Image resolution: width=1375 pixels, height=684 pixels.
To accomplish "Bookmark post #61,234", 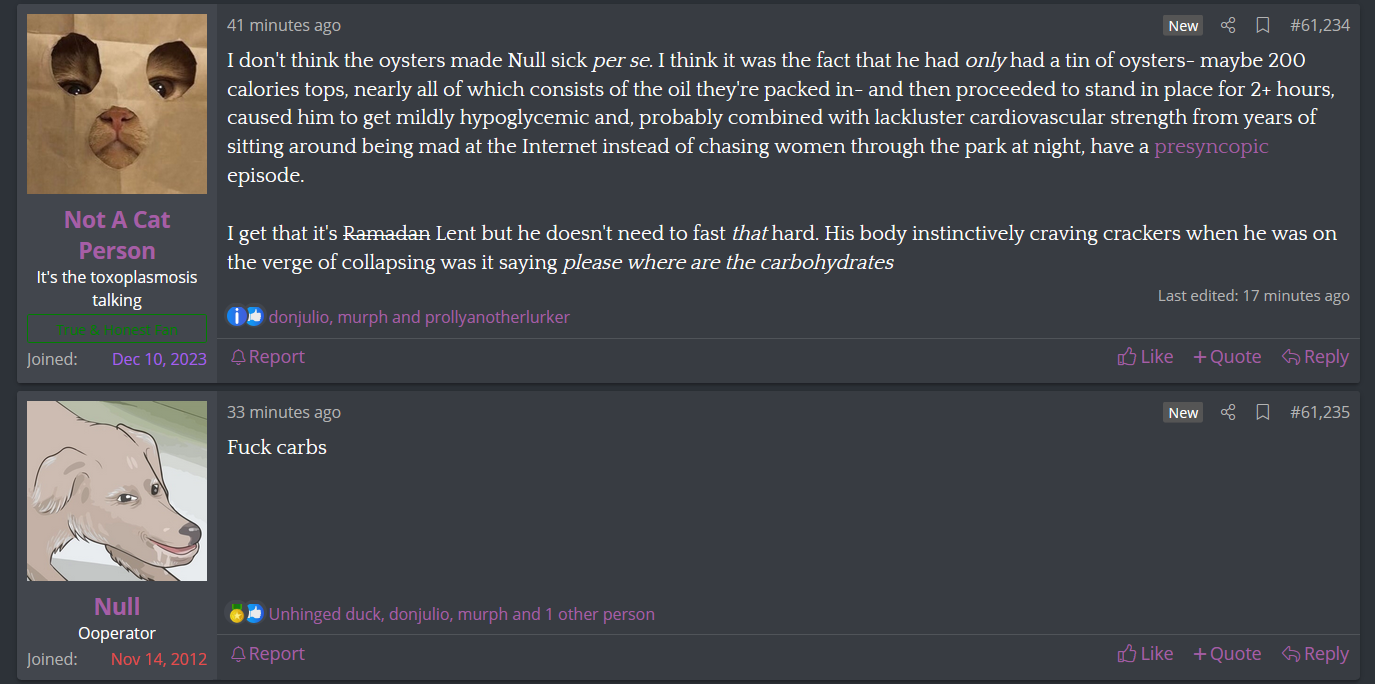I will (1263, 25).
